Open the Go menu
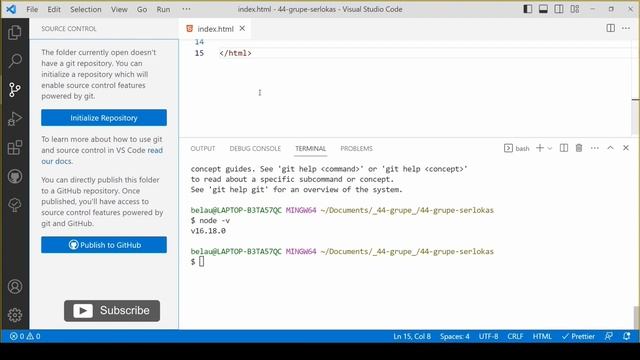The width and height of the screenshot is (640, 360). point(142,9)
